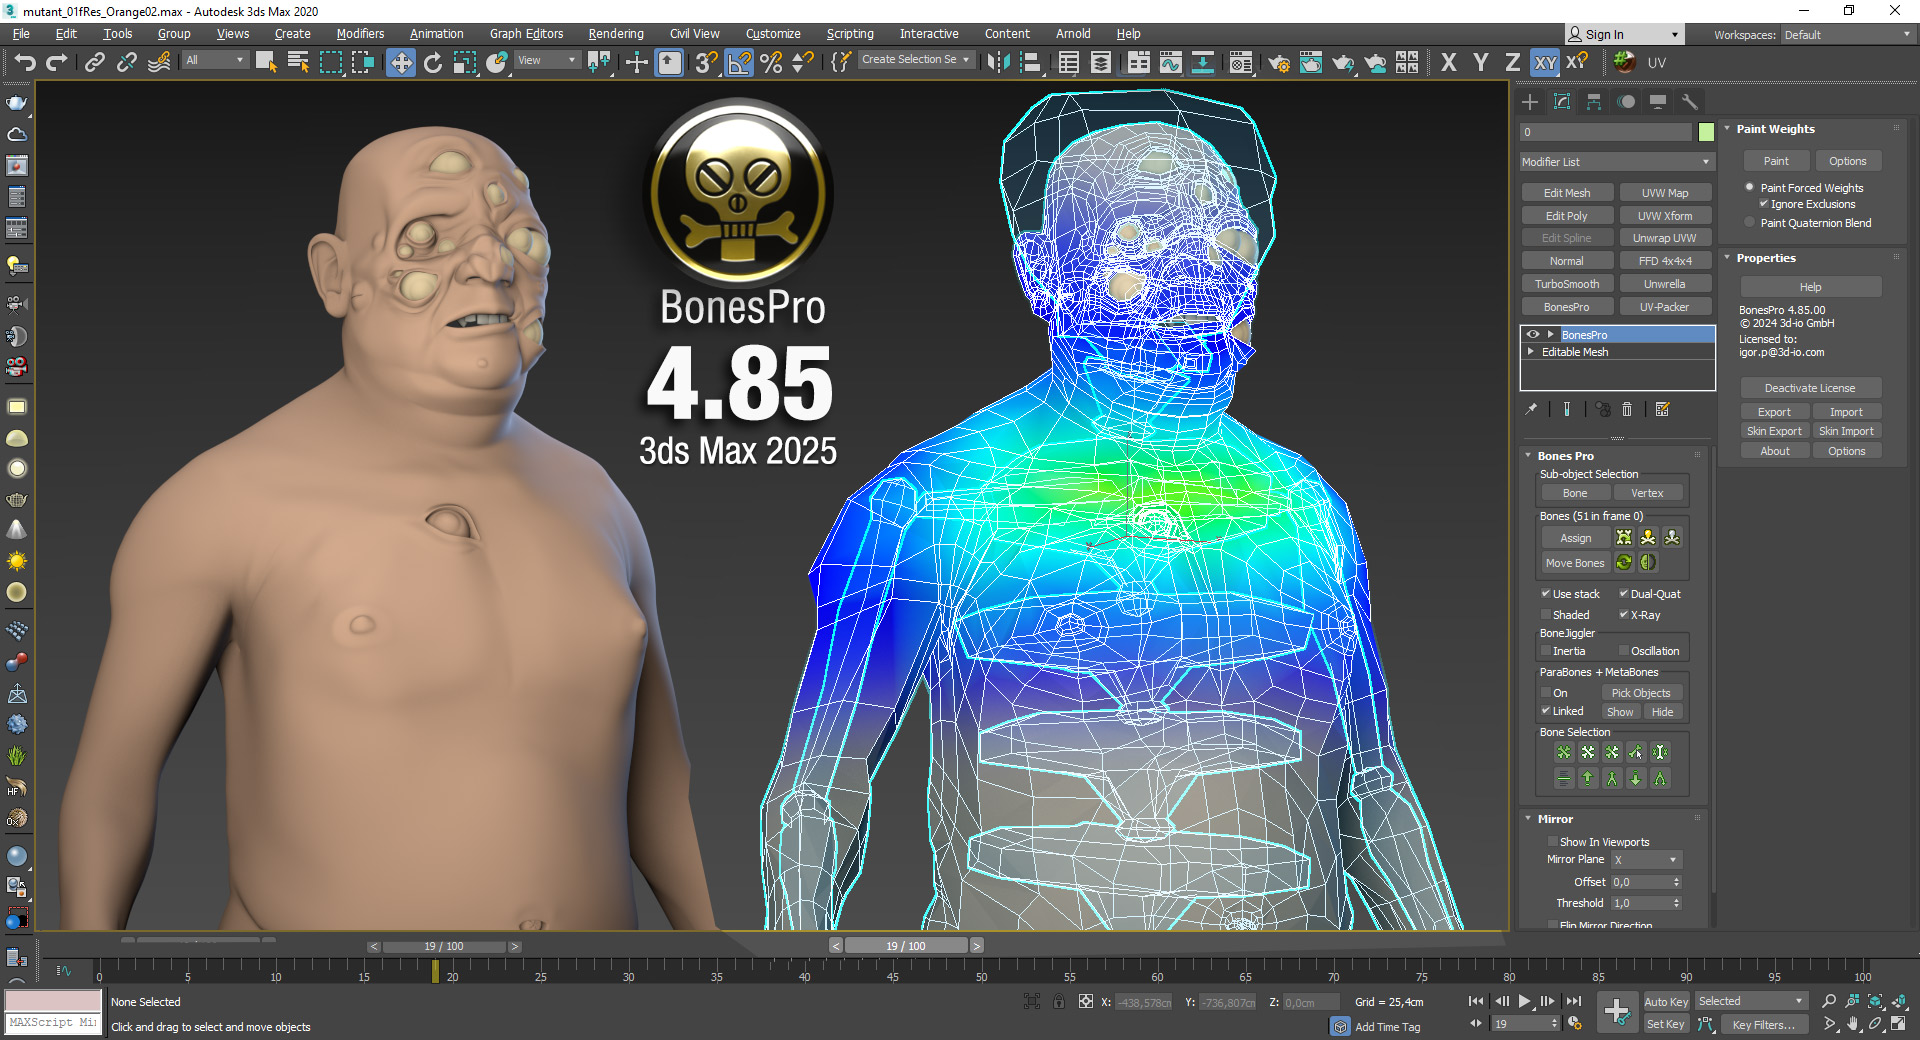The height and width of the screenshot is (1040, 1920).
Task: Restrict to X axis constraint
Action: coord(1449,63)
